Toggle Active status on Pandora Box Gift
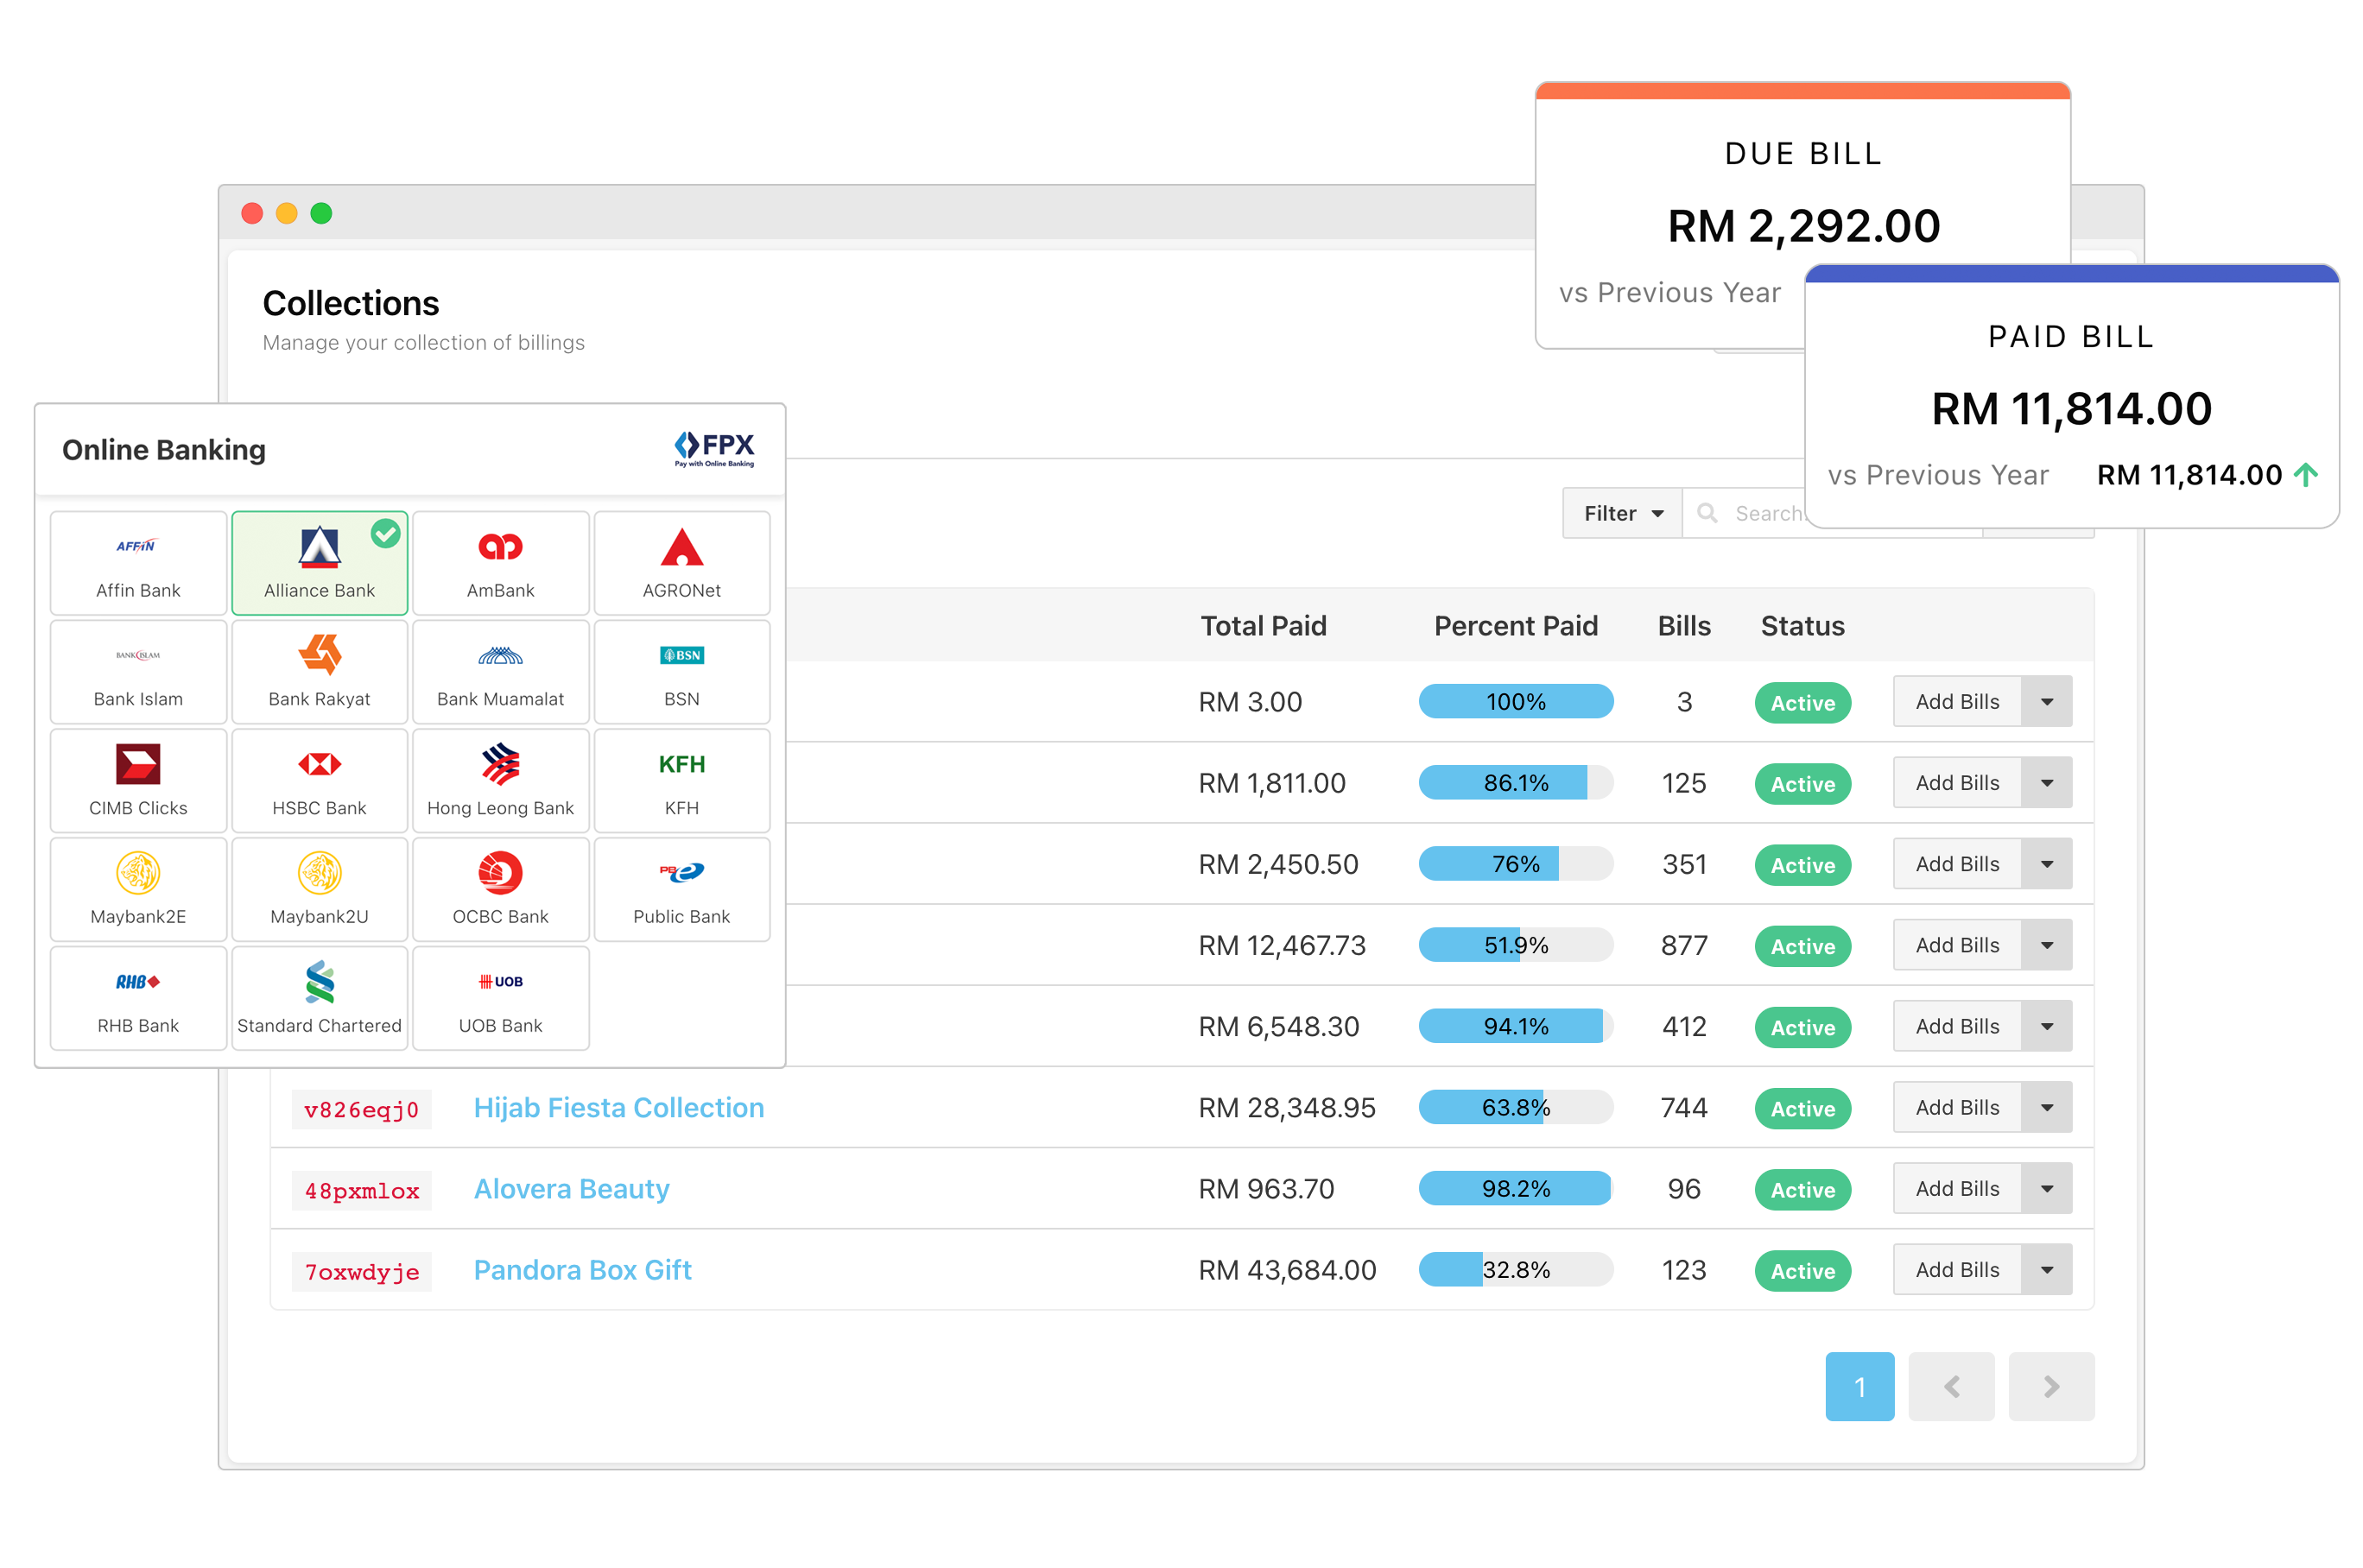Screen dimensions: 2363x1568 [1802, 1270]
